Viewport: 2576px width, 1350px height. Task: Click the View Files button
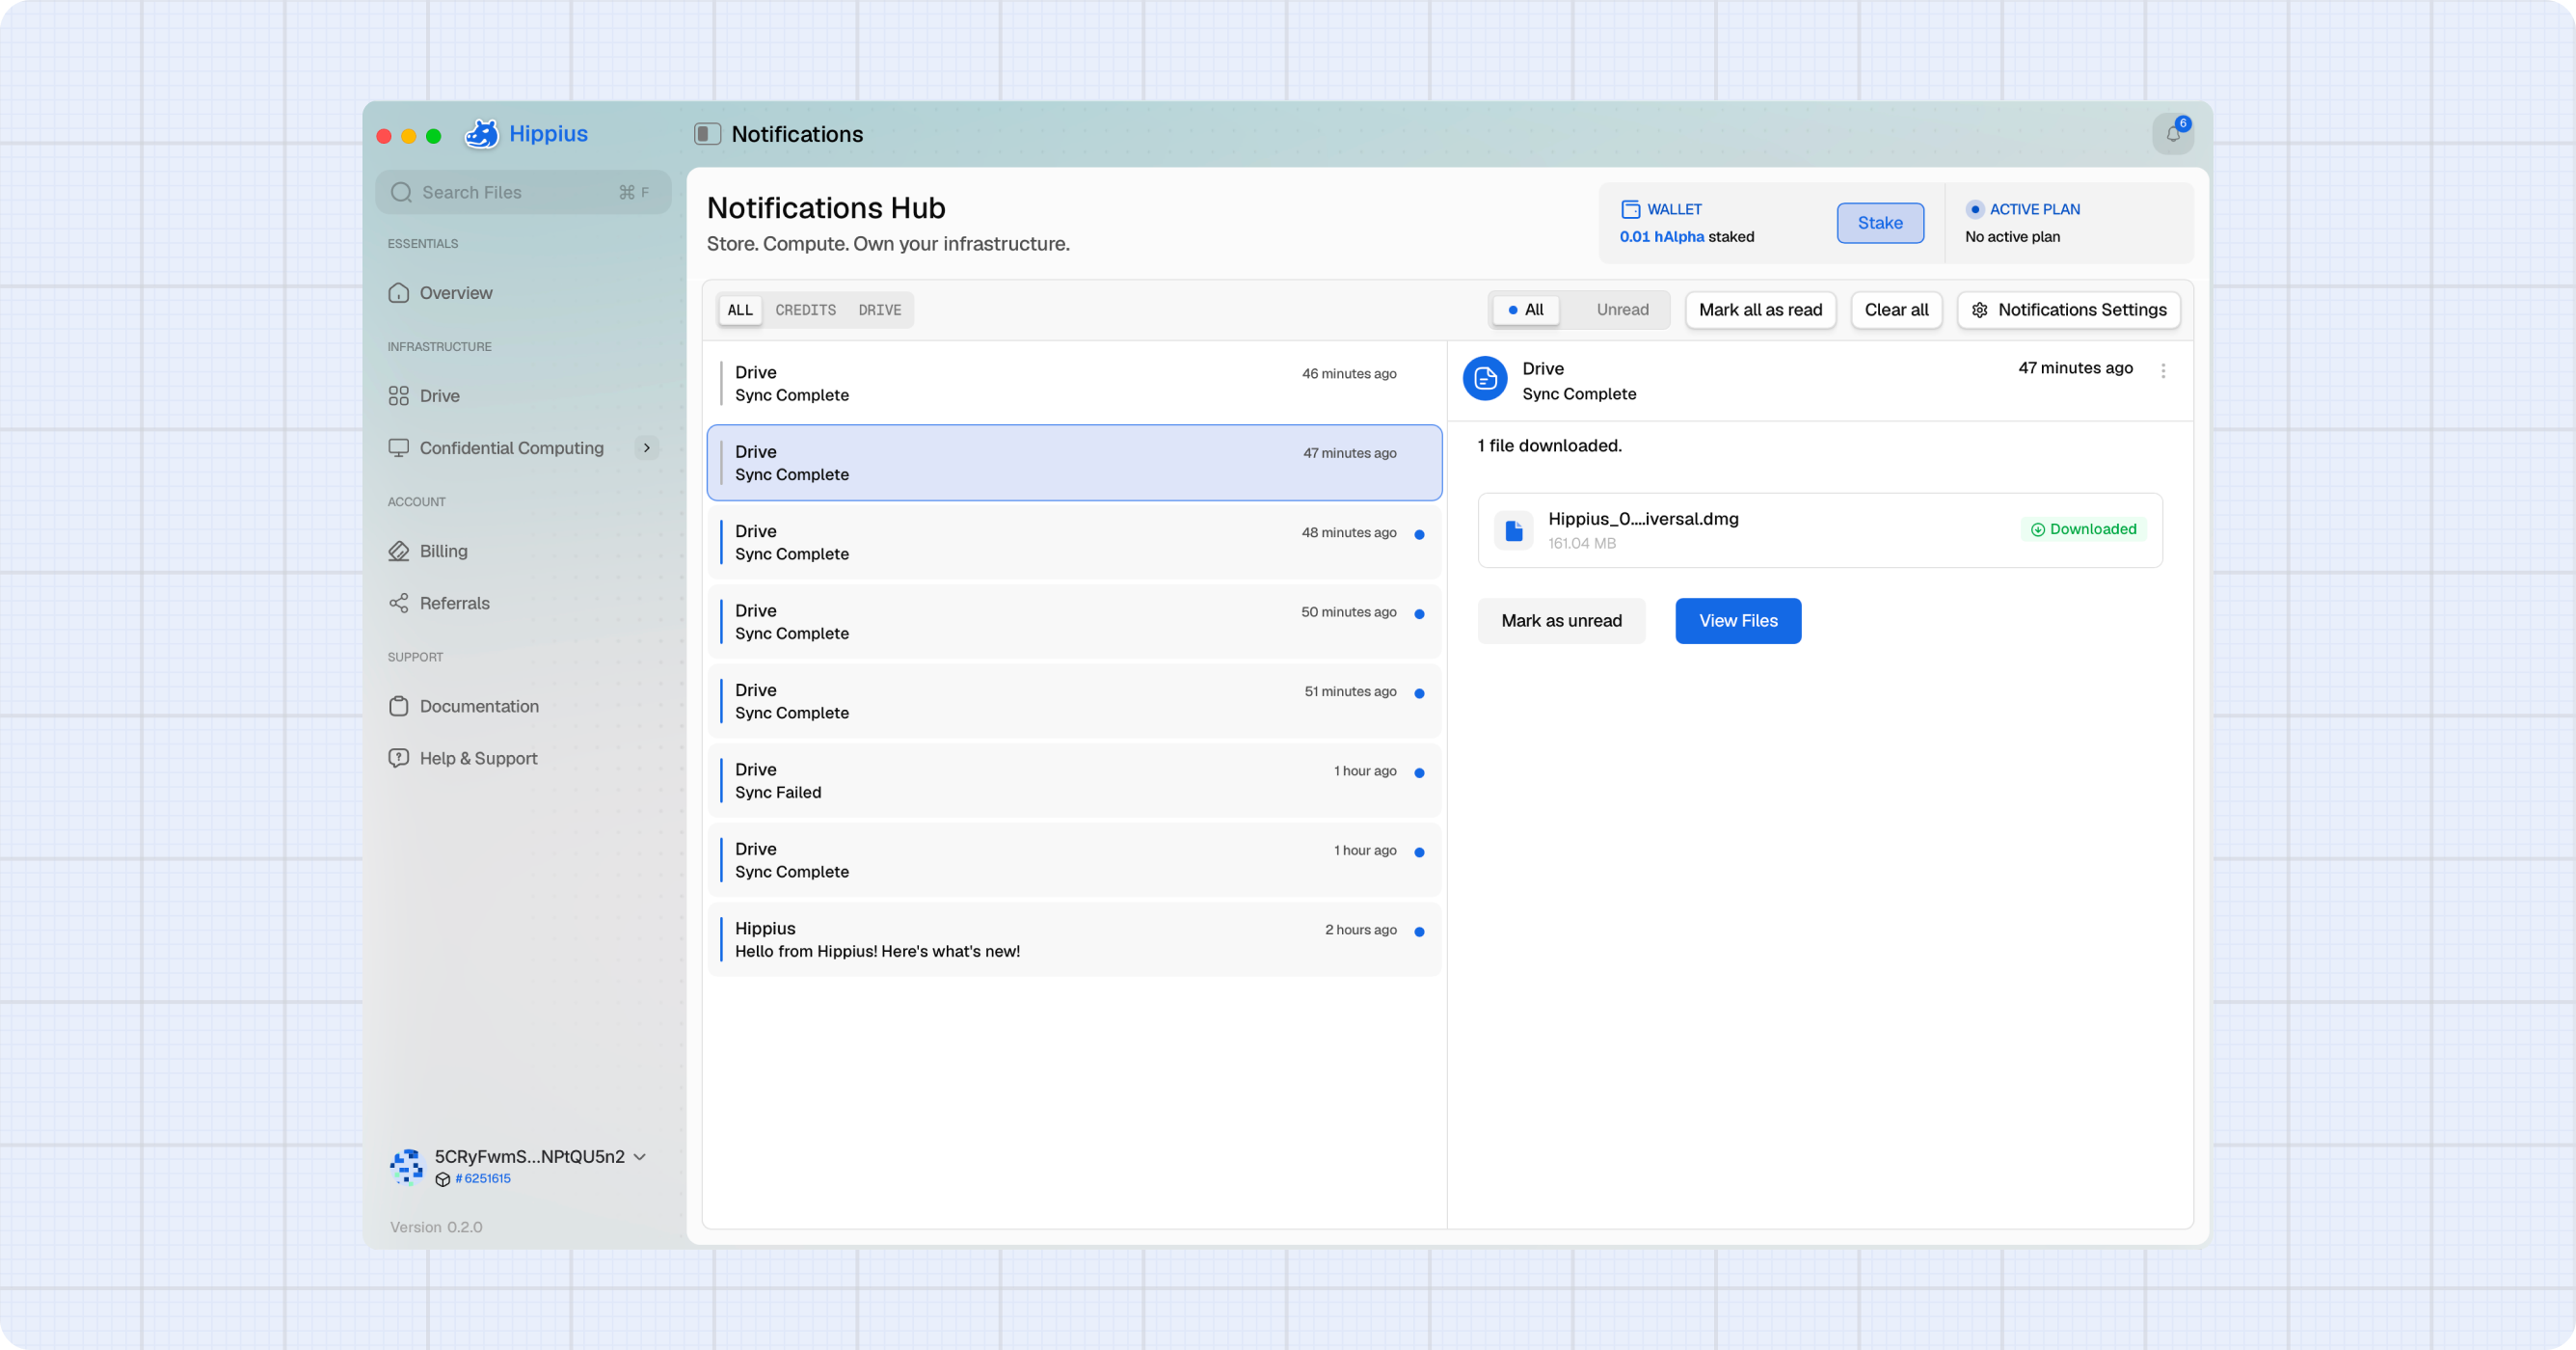1738,621
